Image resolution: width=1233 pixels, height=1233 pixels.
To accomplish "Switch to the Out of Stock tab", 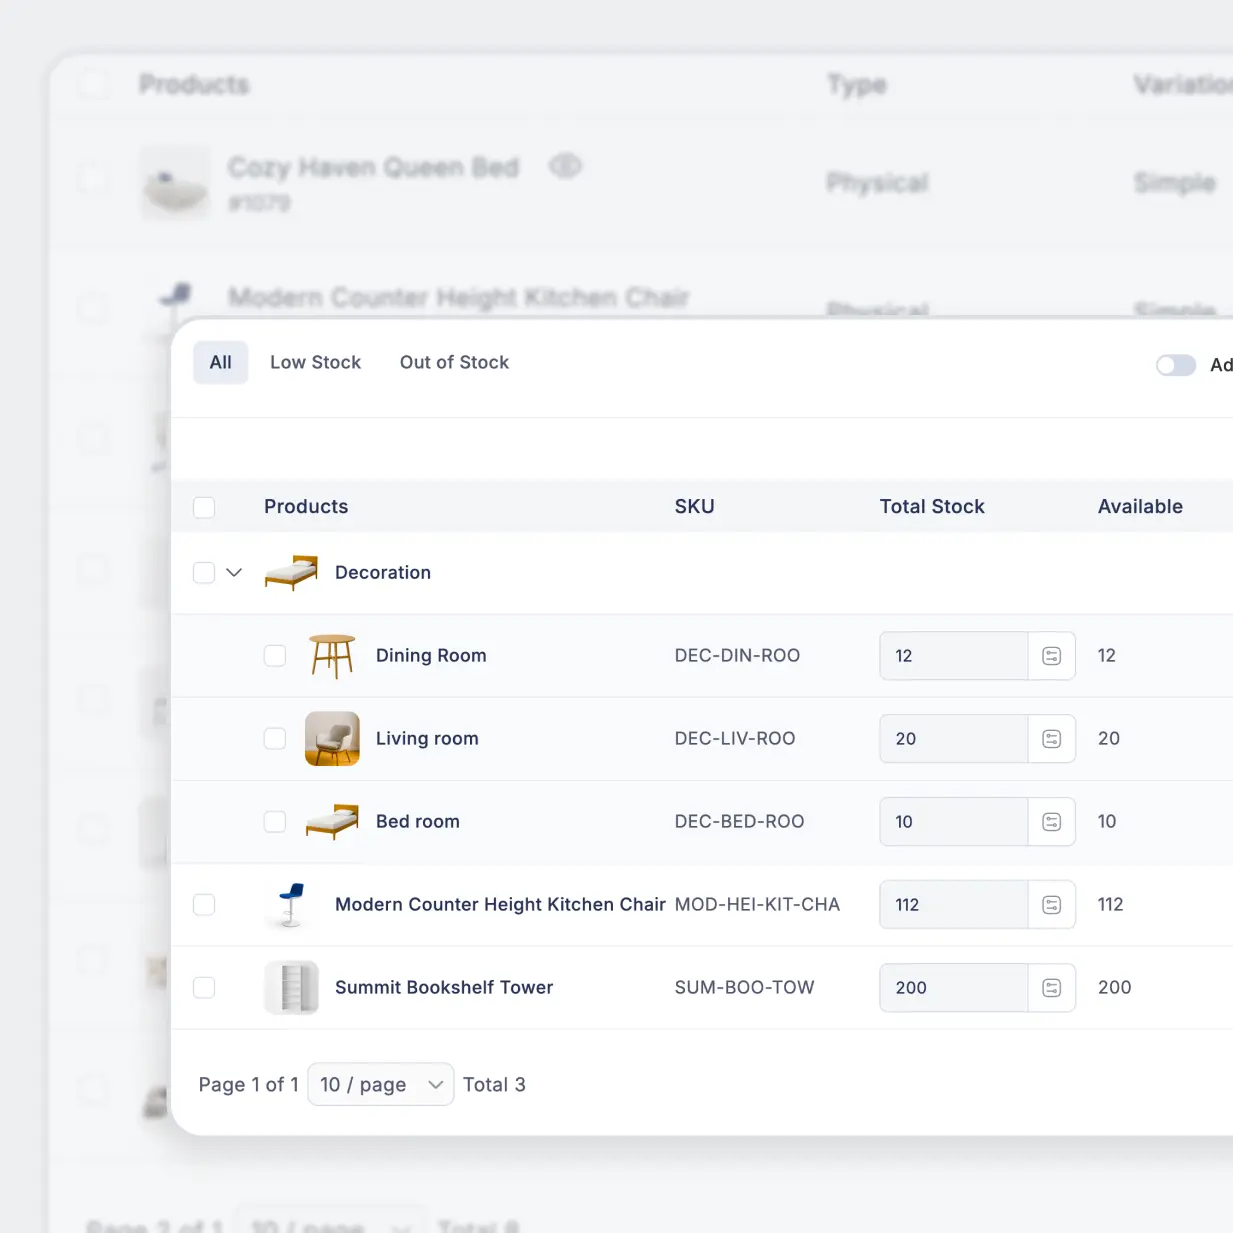I will 454,363.
